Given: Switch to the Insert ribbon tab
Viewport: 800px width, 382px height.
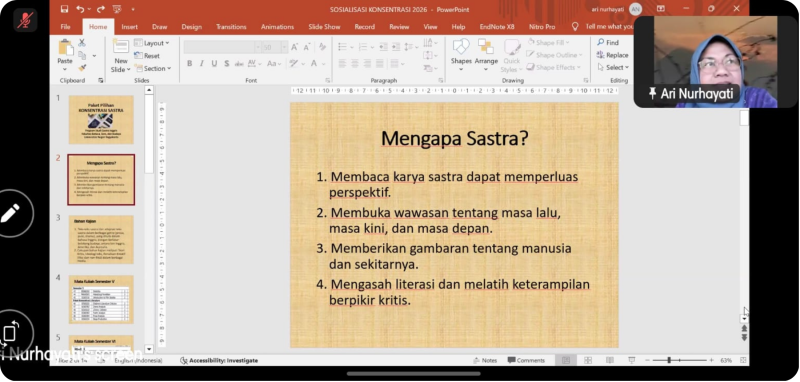Looking at the screenshot, I should [130, 27].
